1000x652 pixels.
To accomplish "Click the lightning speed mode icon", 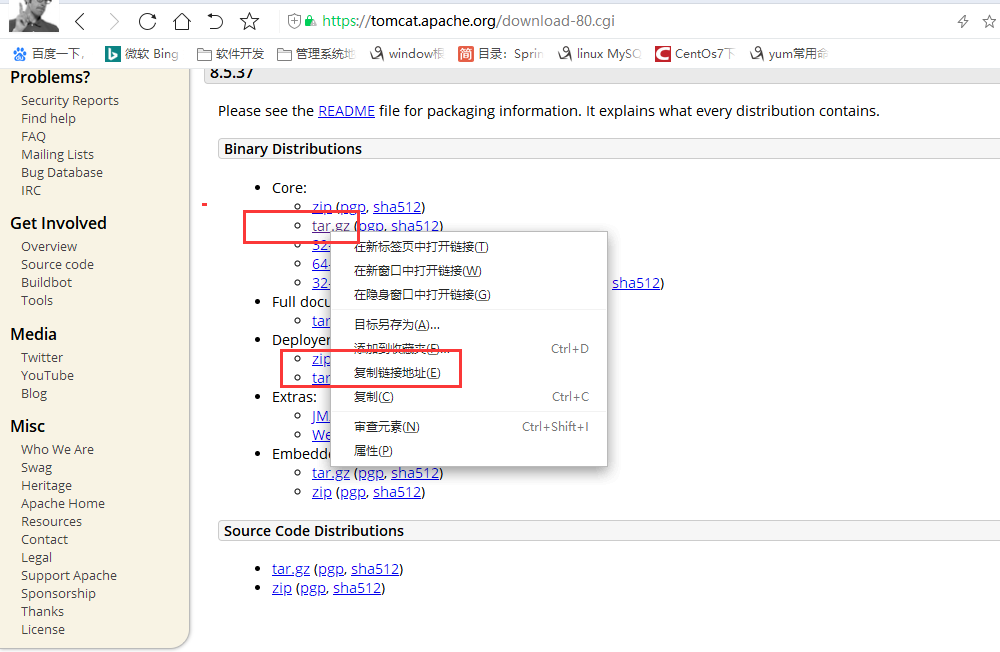I will [963, 22].
